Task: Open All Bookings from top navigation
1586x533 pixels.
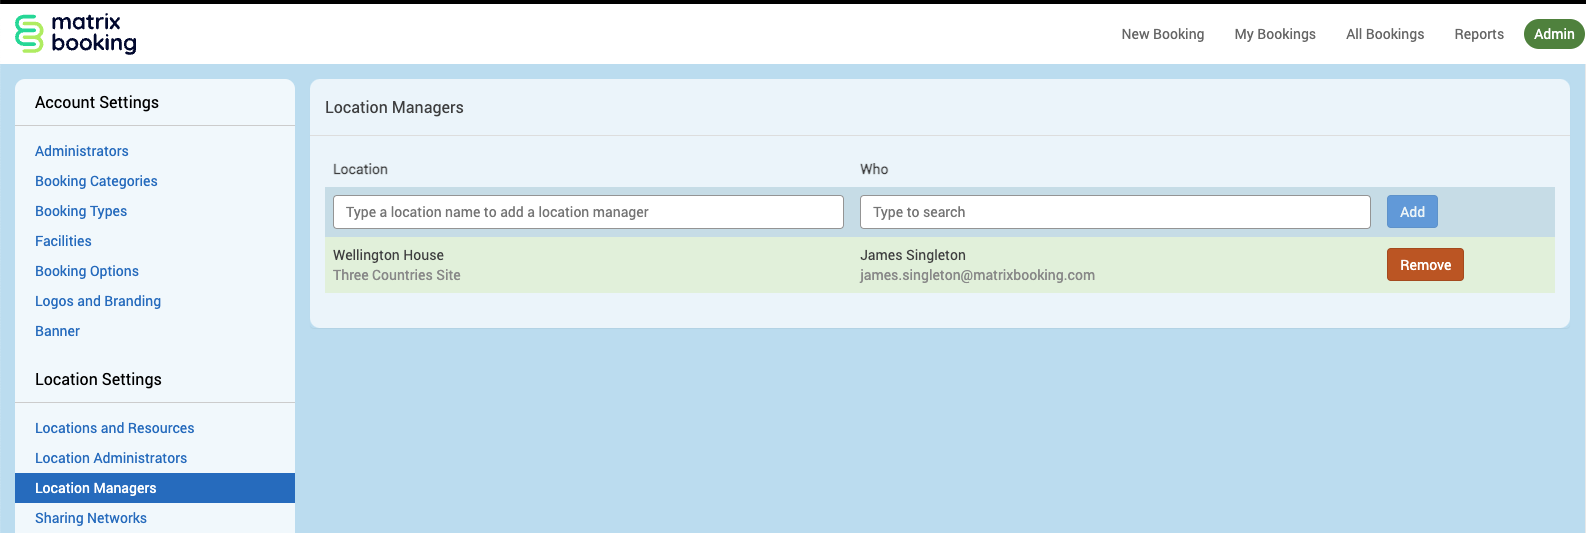Action: click(x=1384, y=34)
